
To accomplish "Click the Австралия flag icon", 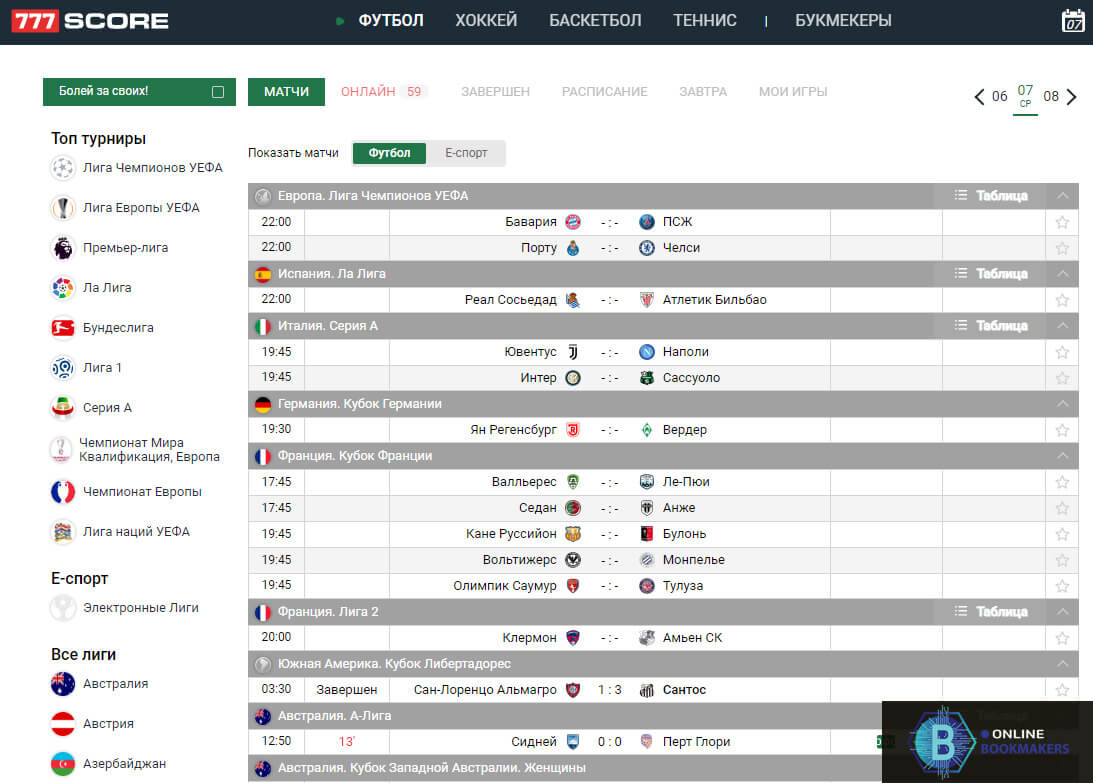I will tap(63, 683).
